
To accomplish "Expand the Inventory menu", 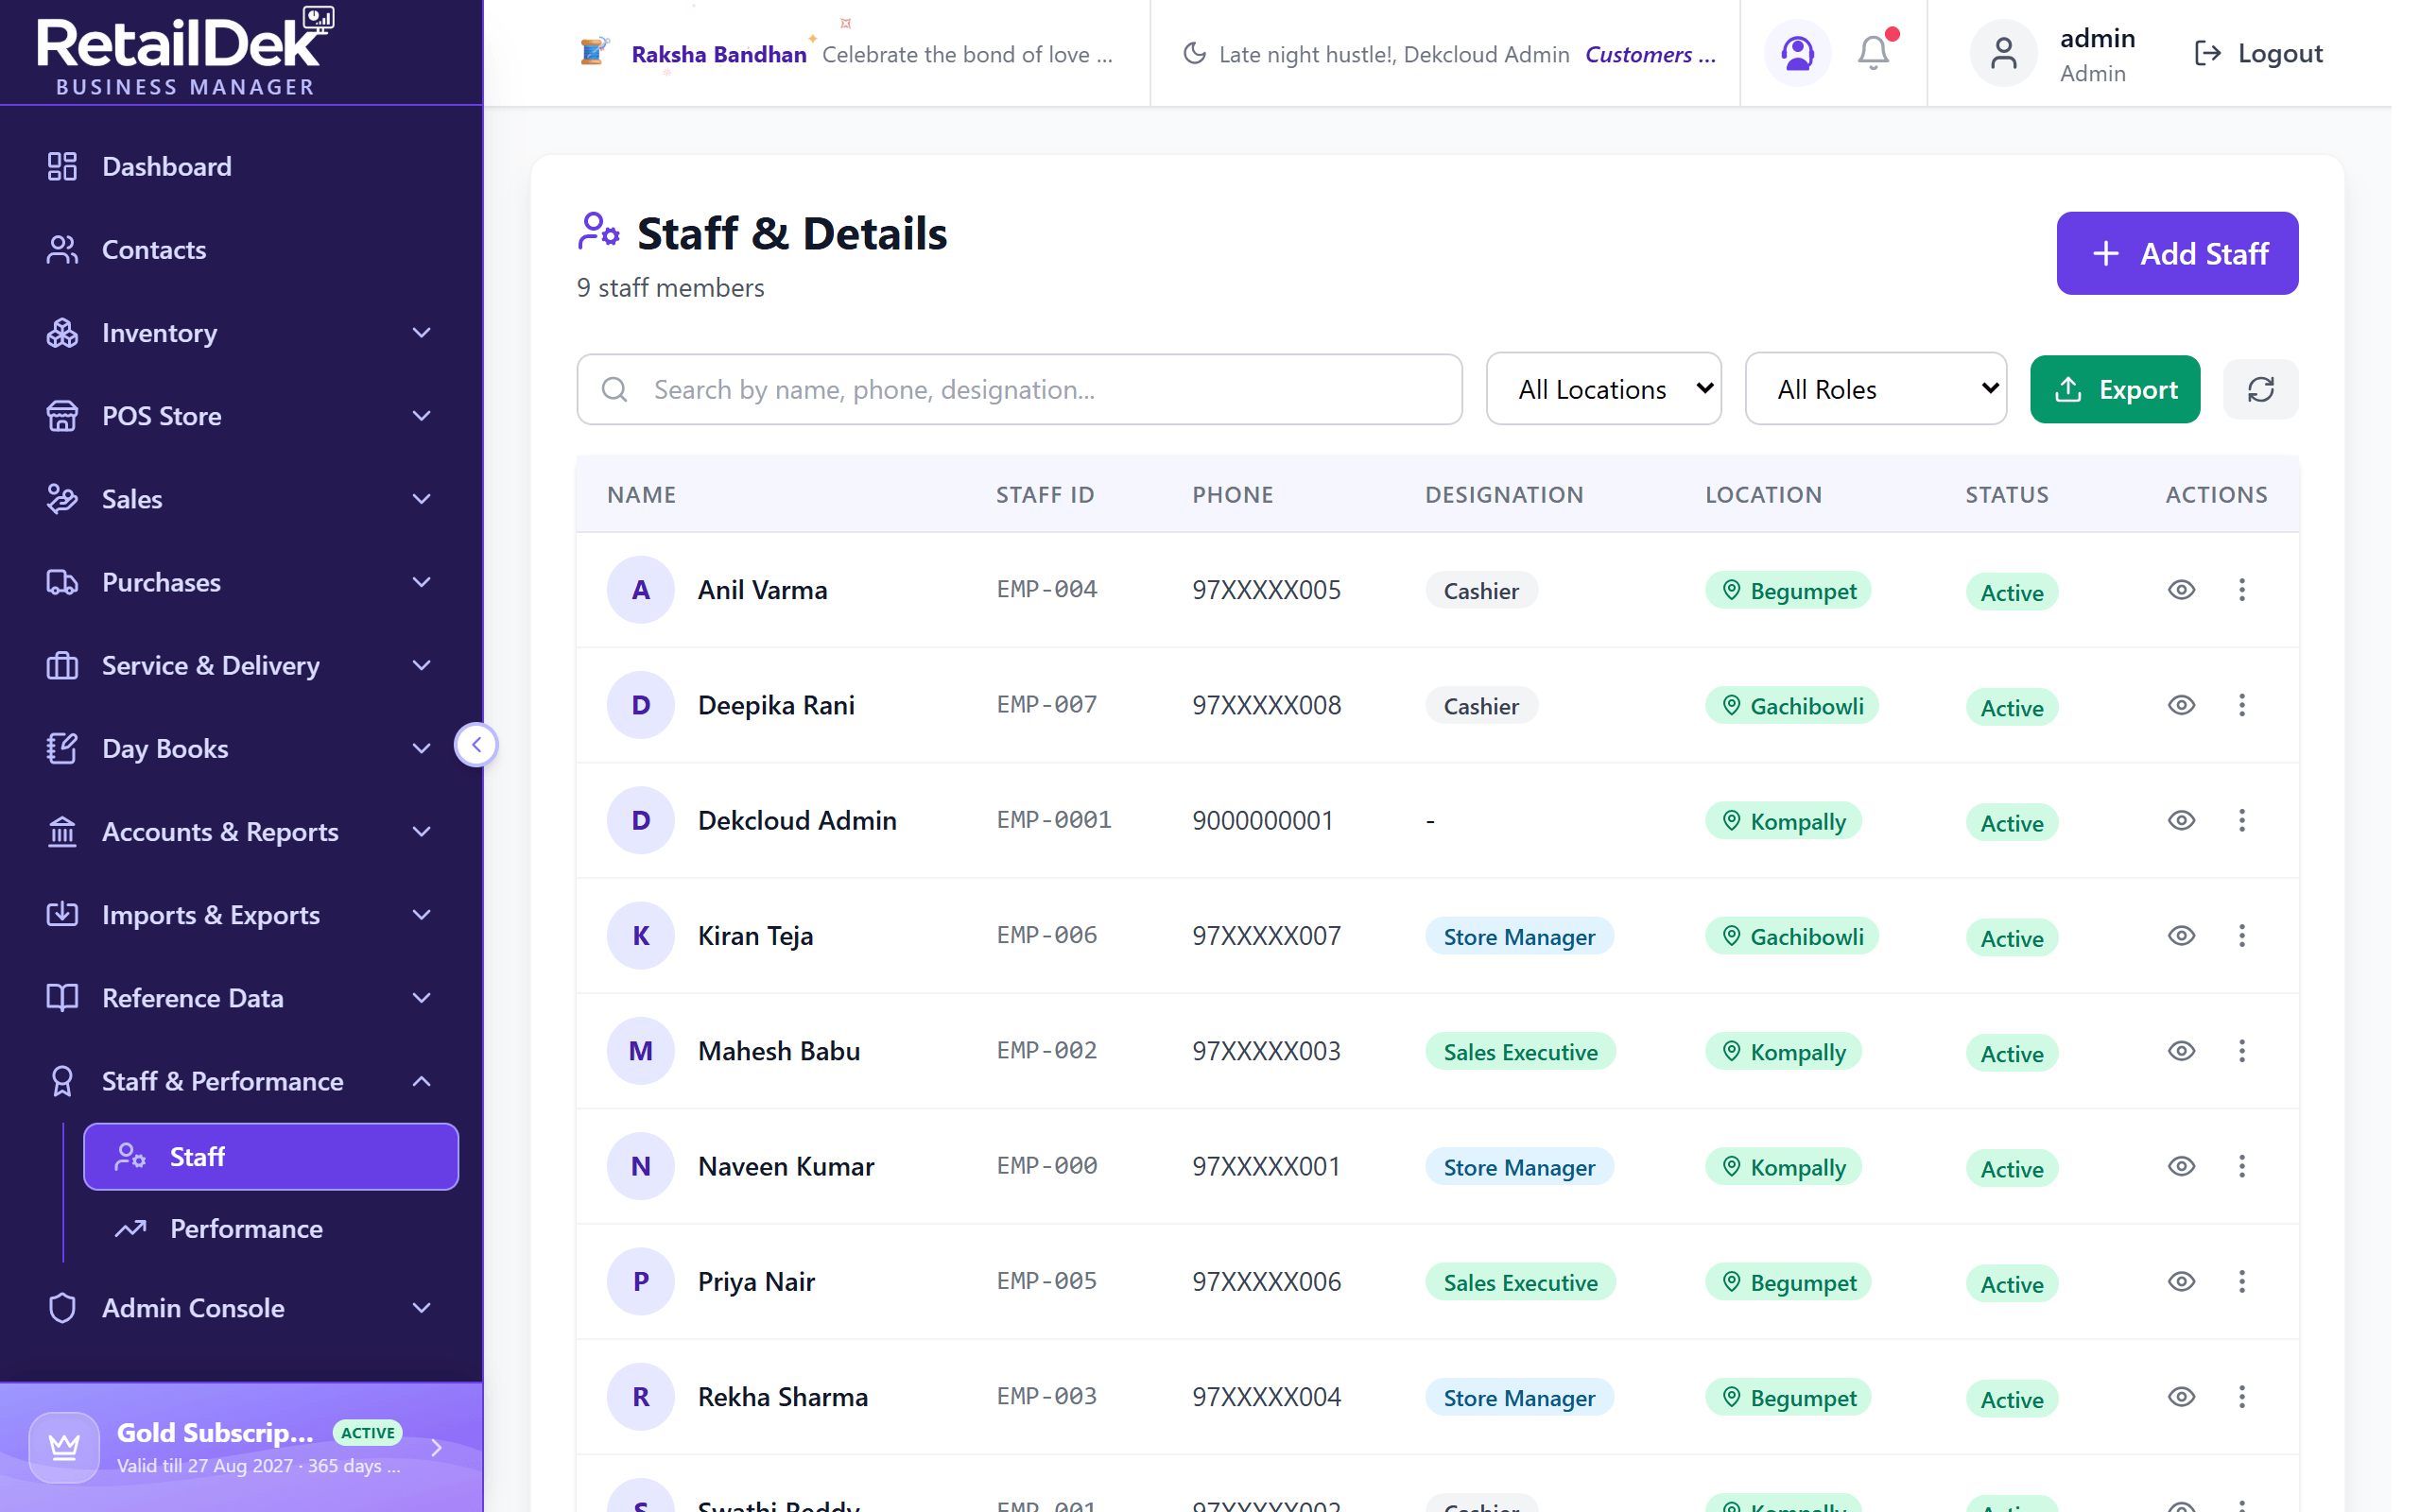I will (241, 333).
